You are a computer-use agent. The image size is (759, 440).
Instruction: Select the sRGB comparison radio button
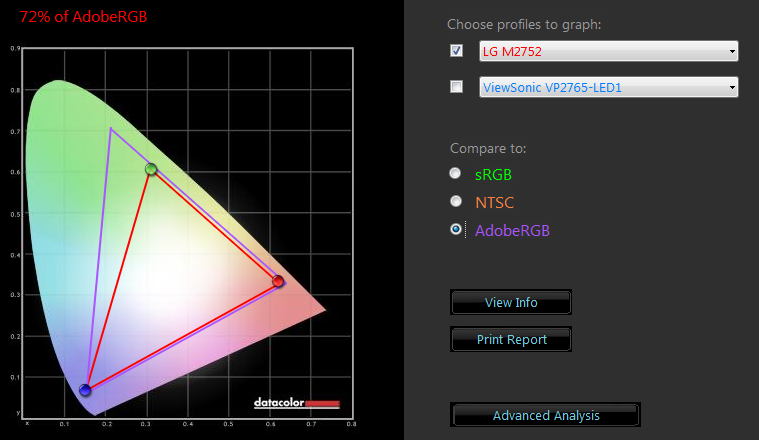pyautogui.click(x=456, y=173)
